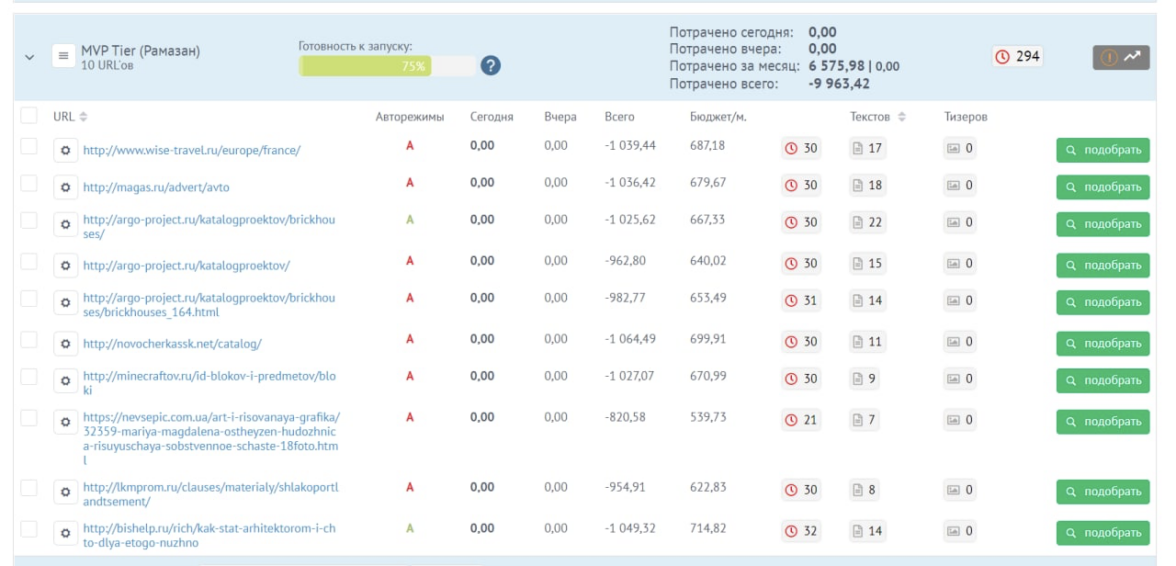Open gear settings for wise-travel.ru URL
The image size is (1176, 566).
pyautogui.click(x=66, y=150)
